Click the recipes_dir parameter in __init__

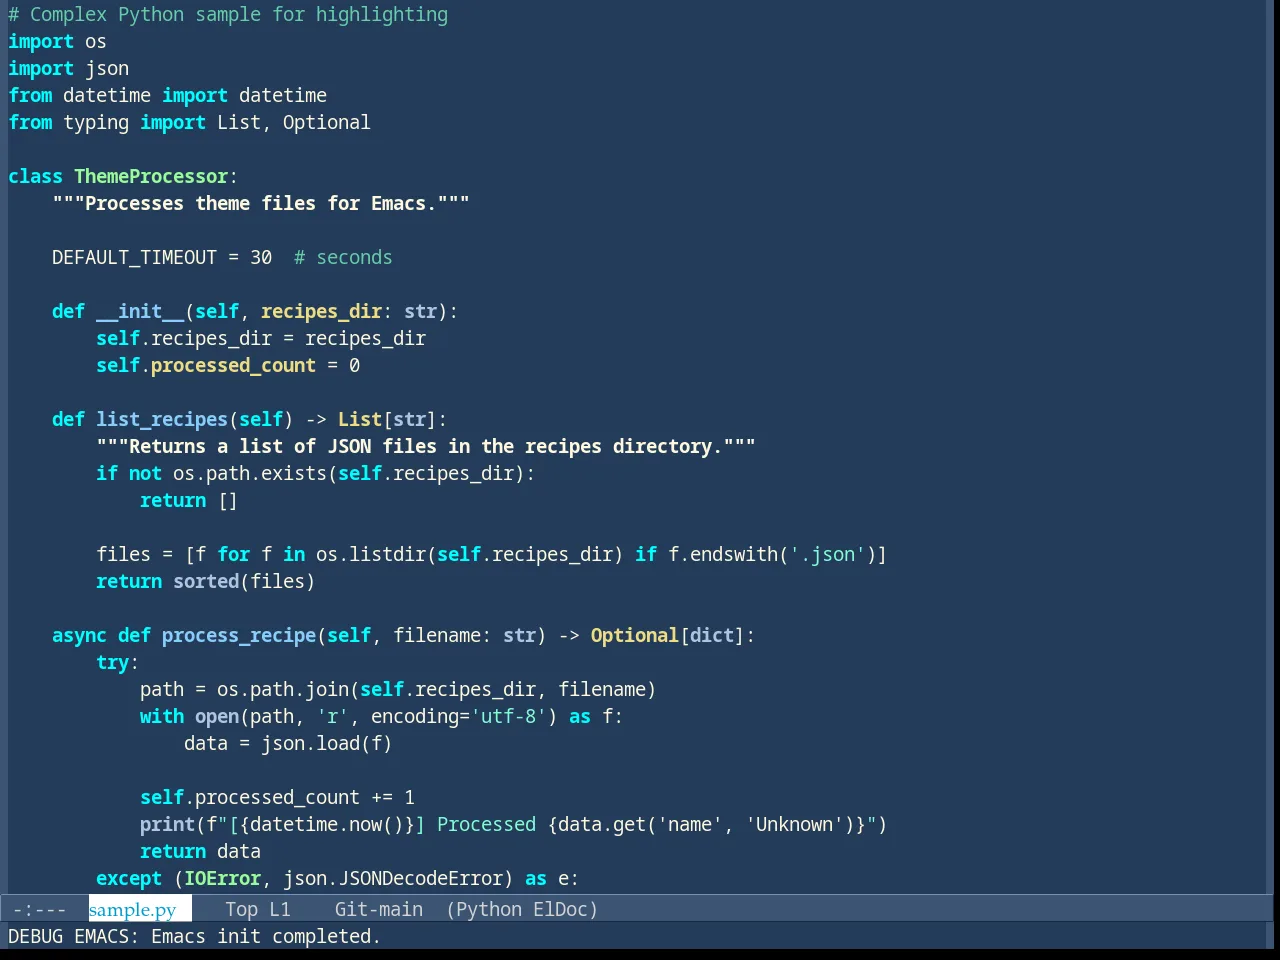coord(321,311)
